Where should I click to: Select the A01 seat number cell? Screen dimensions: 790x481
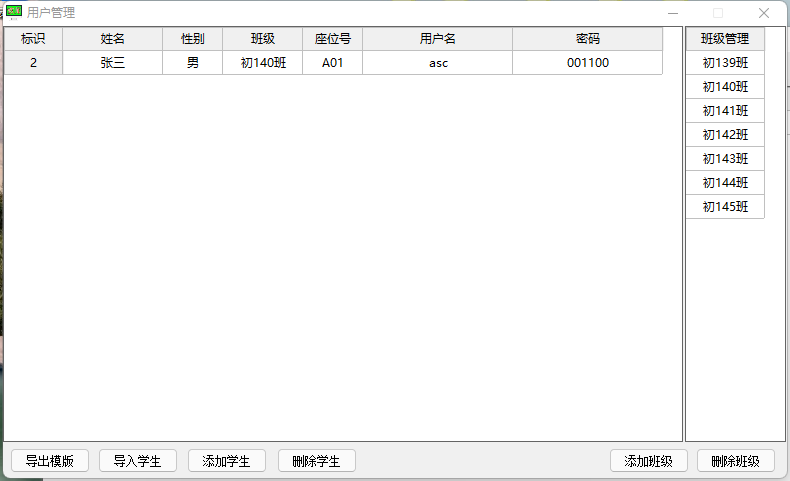333,62
